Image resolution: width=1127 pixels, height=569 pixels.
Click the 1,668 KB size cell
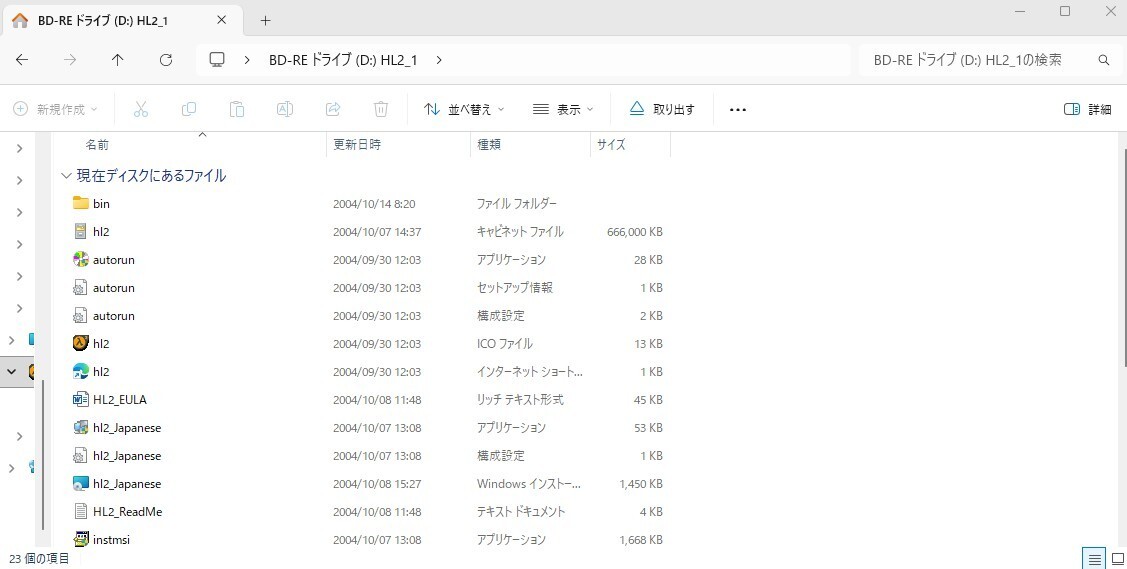641,540
